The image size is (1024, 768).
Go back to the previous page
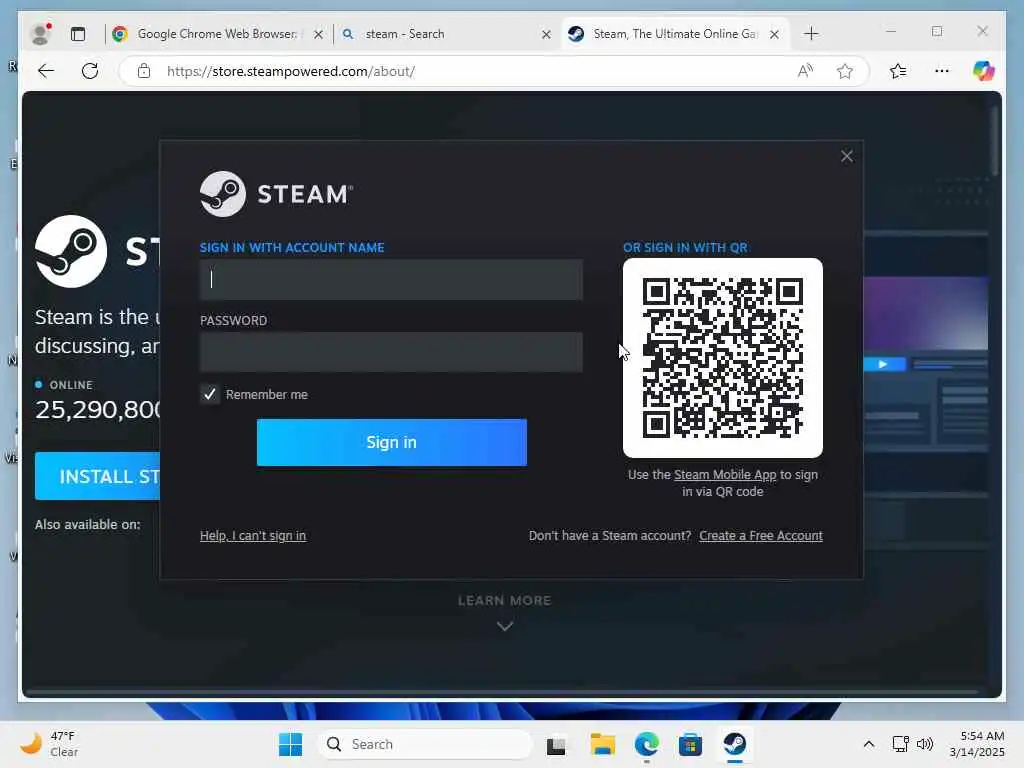[46, 71]
